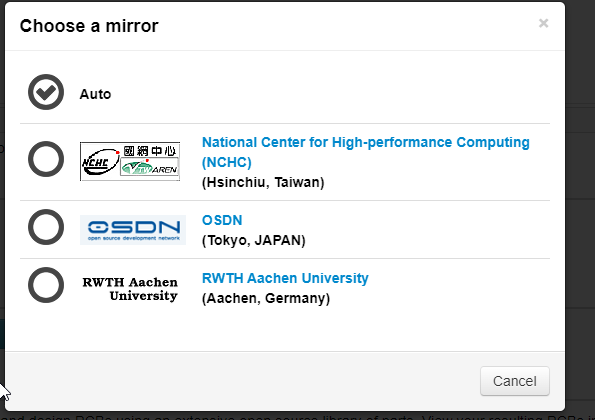This screenshot has width=595, height=420.
Task: Choose the NCHC mirror radio button
Action: (x=46, y=159)
